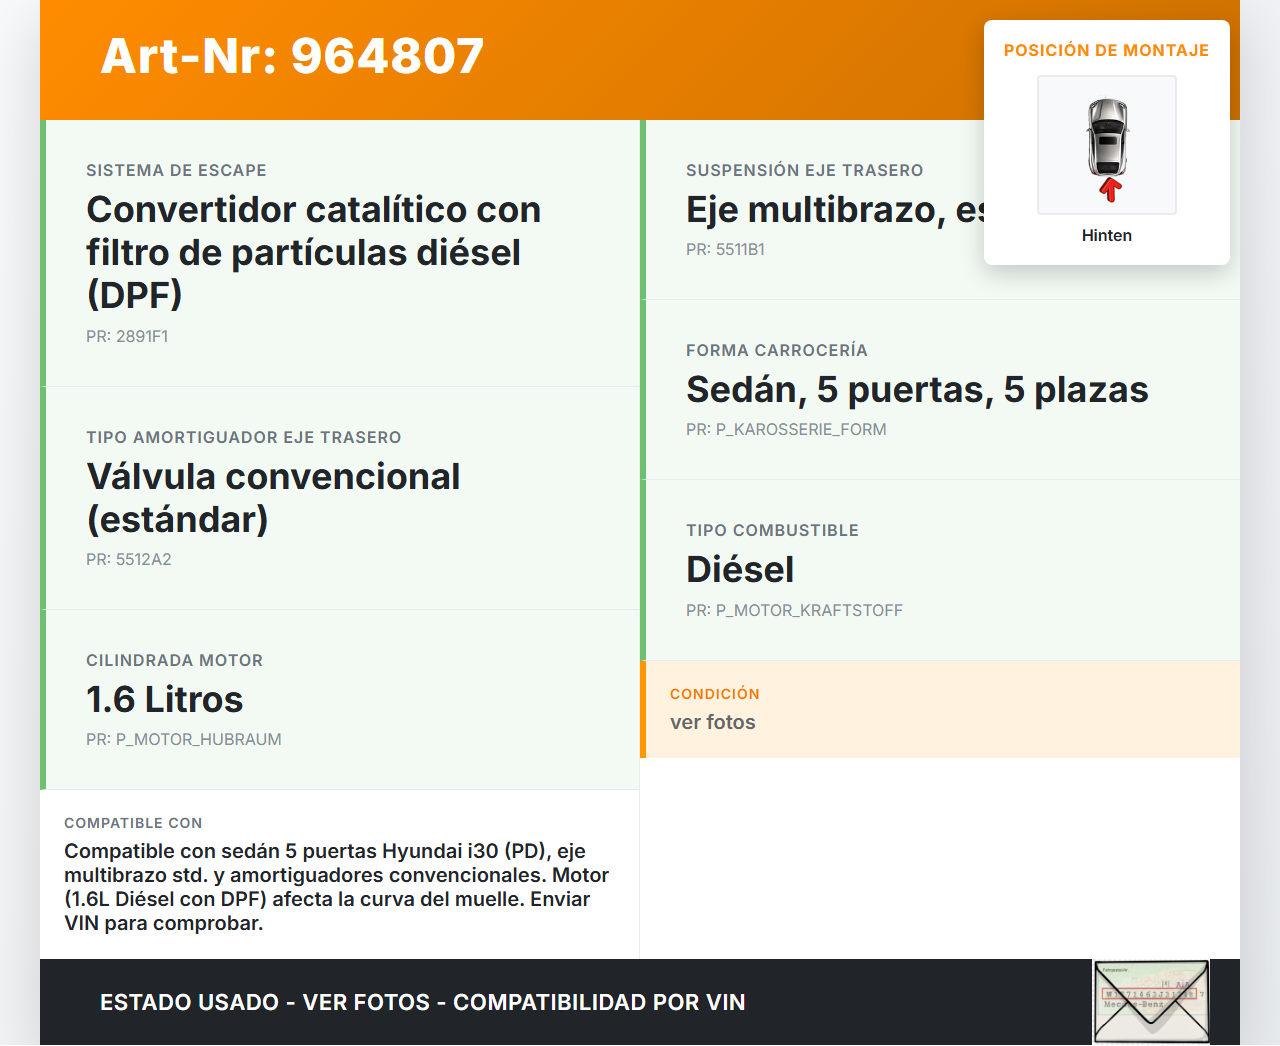This screenshot has height=1046, width=1280.
Task: Click the 'Diésel' fuel type value
Action: [740, 570]
